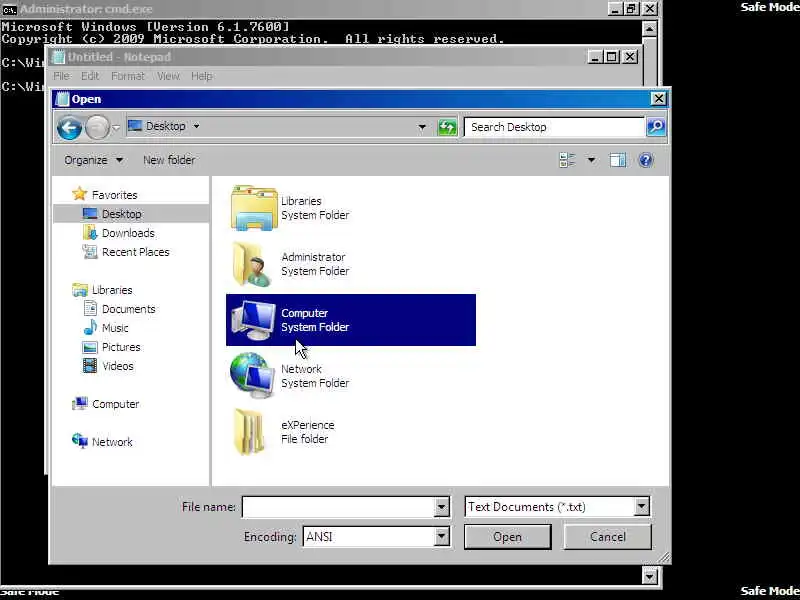The height and width of the screenshot is (600, 800).
Task: Open the View menu in Notepad
Action: 168,76
